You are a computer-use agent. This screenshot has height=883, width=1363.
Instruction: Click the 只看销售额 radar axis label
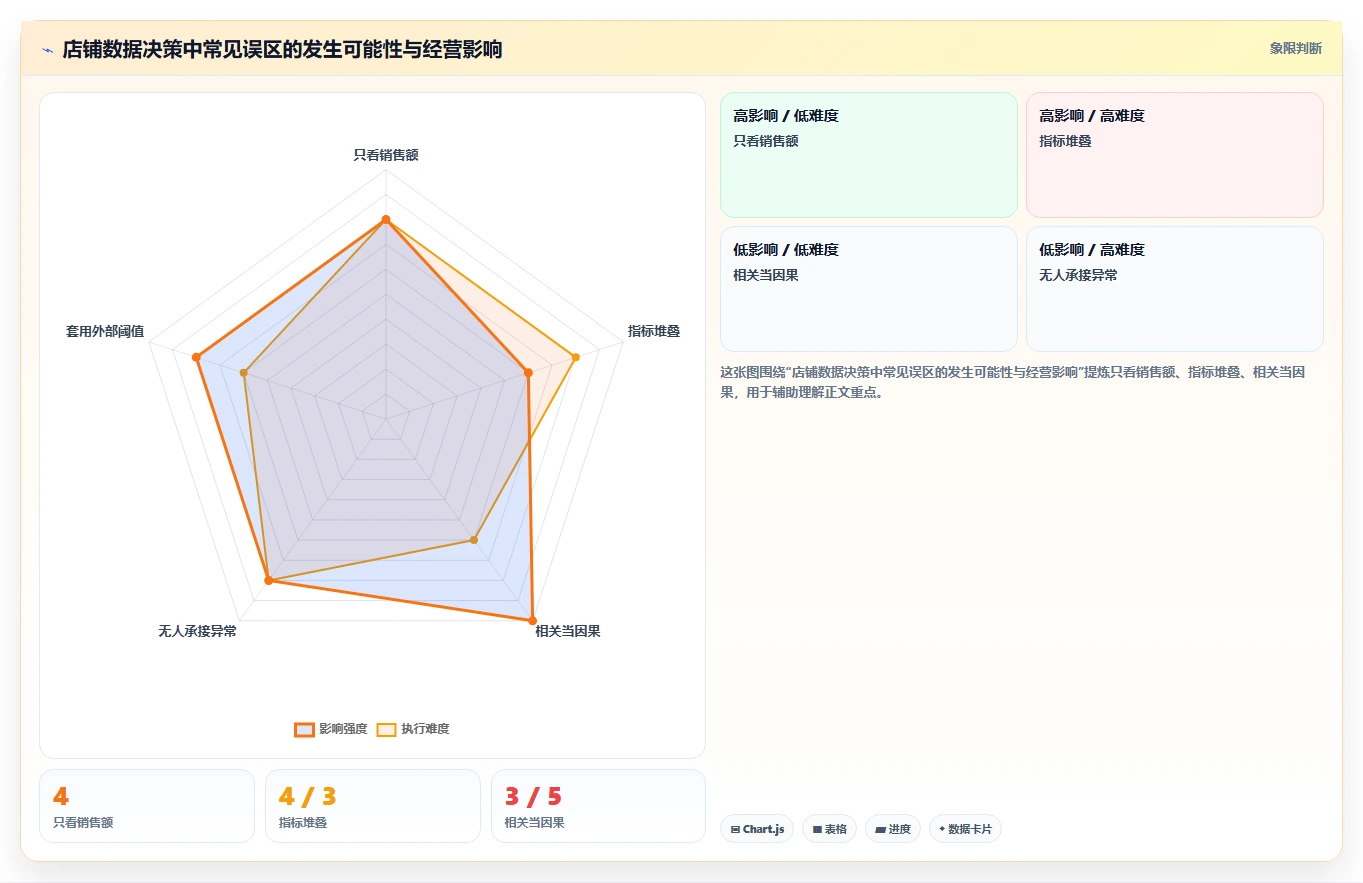pyautogui.click(x=386, y=155)
